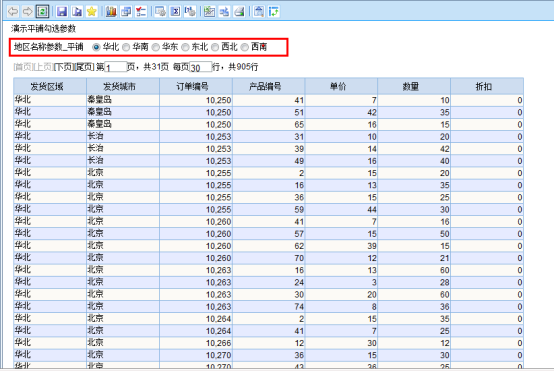Image resolution: width=554 pixels, height=371 pixels.
Task: Click product number 57 cell
Action: tap(269, 234)
